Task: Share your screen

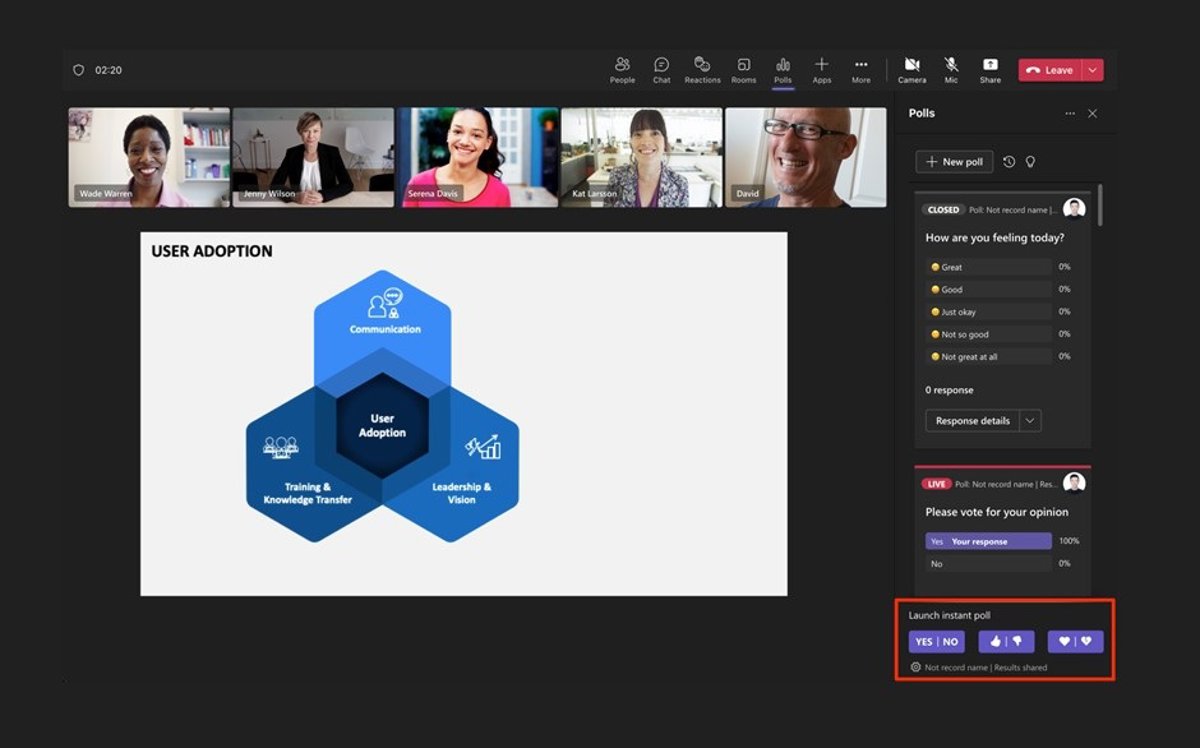Action: click(x=989, y=69)
